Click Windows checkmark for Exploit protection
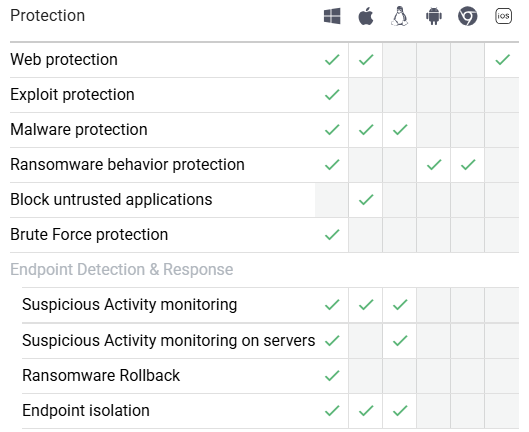 [x=332, y=94]
